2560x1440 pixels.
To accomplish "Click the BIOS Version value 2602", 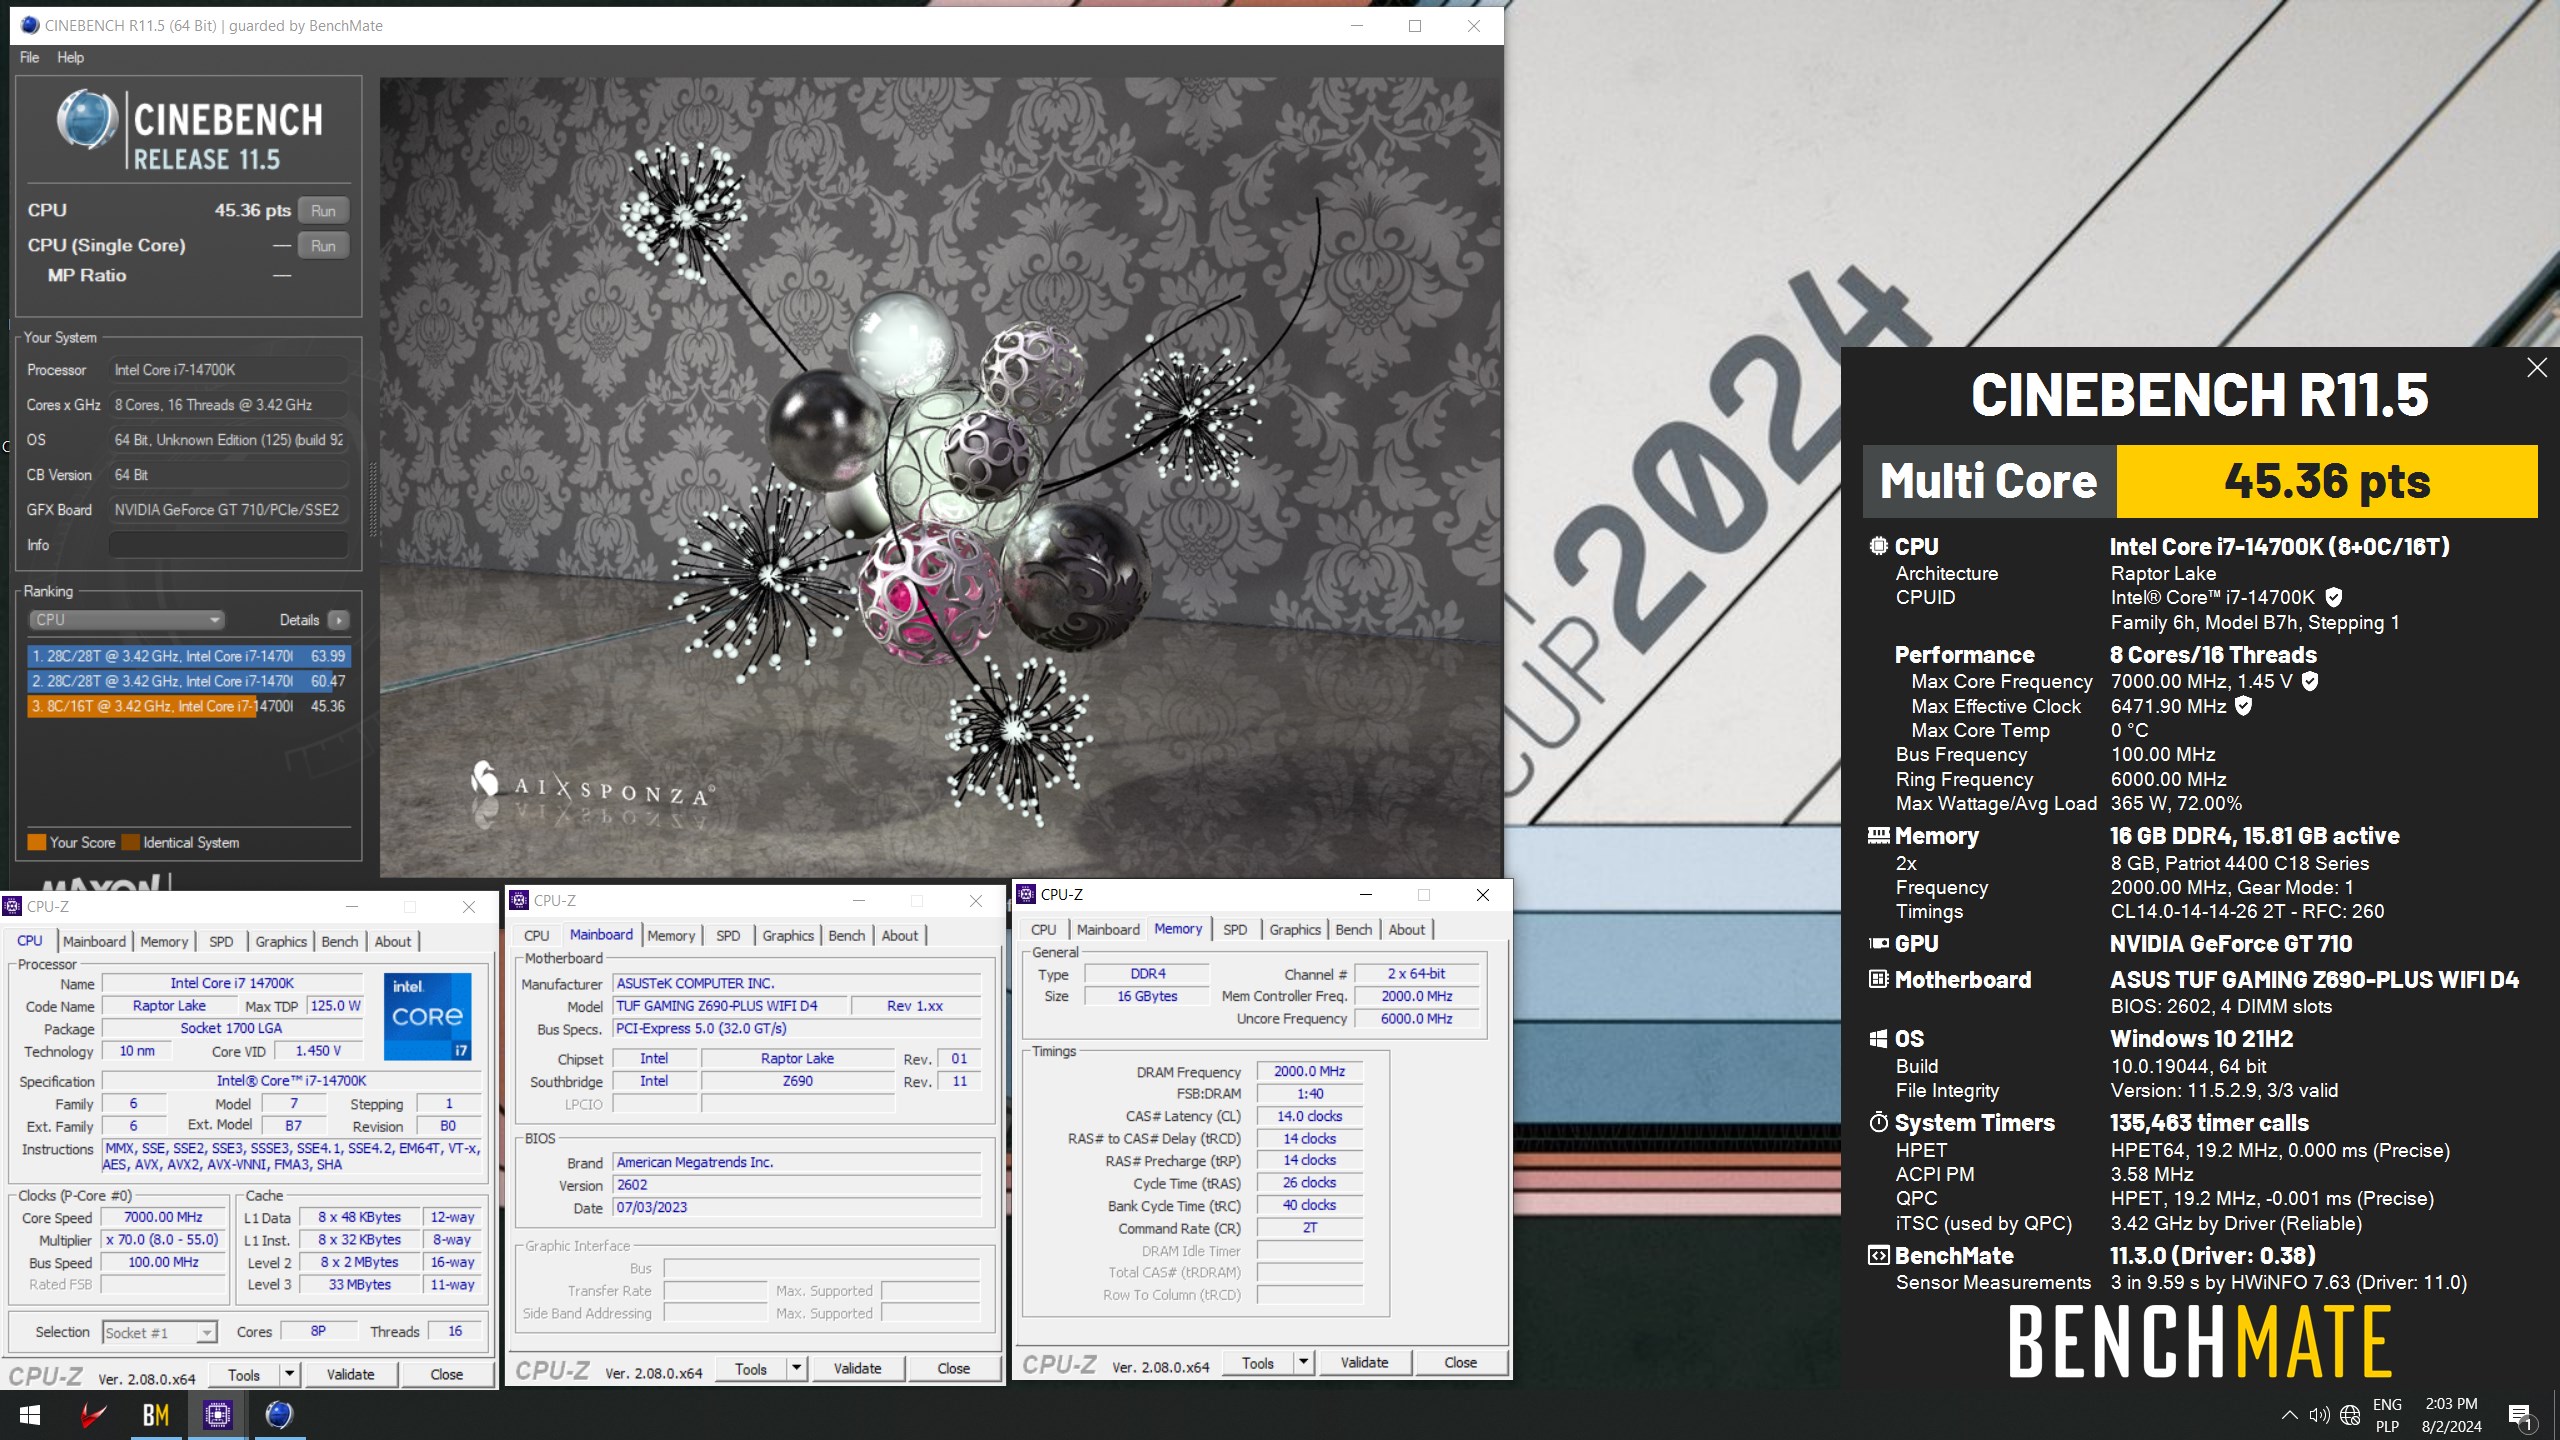I will click(796, 1185).
